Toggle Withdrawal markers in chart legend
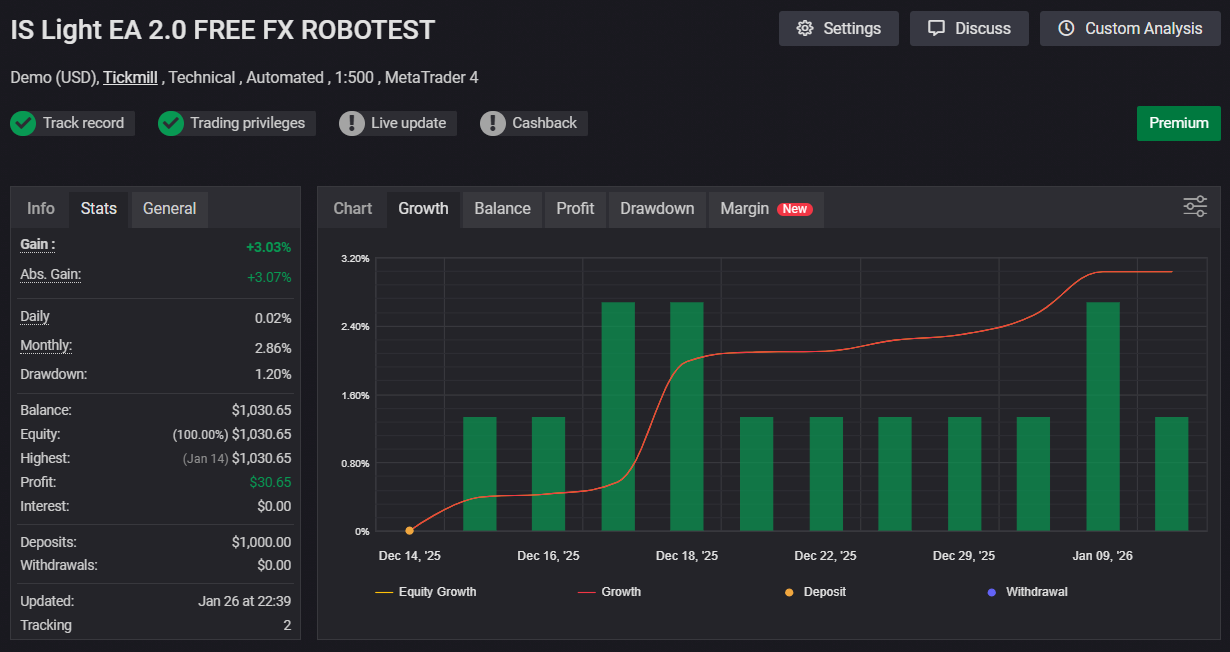Viewport: 1230px width, 652px height. (x=1027, y=592)
